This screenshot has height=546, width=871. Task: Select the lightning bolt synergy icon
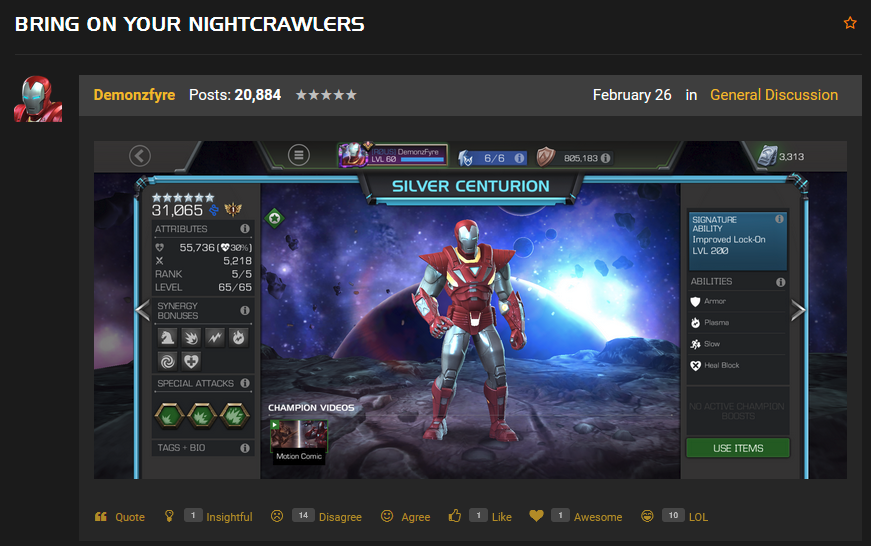click(215, 337)
